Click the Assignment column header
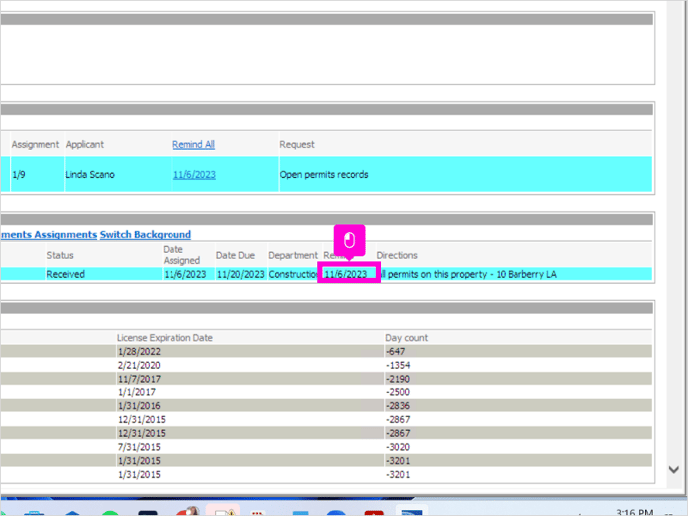 pos(35,144)
